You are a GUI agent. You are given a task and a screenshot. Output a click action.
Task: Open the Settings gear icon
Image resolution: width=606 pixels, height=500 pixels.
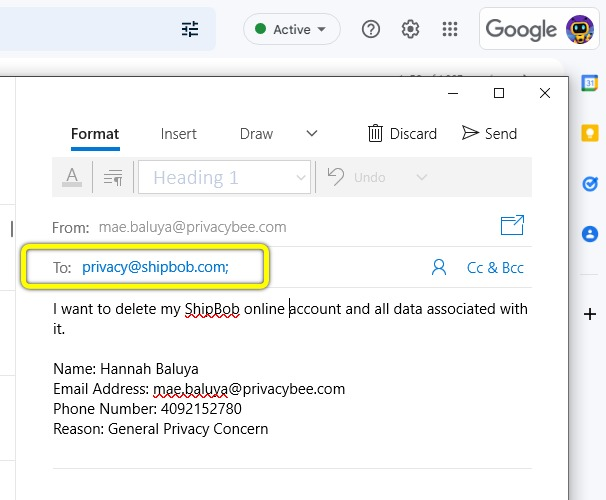[410, 29]
